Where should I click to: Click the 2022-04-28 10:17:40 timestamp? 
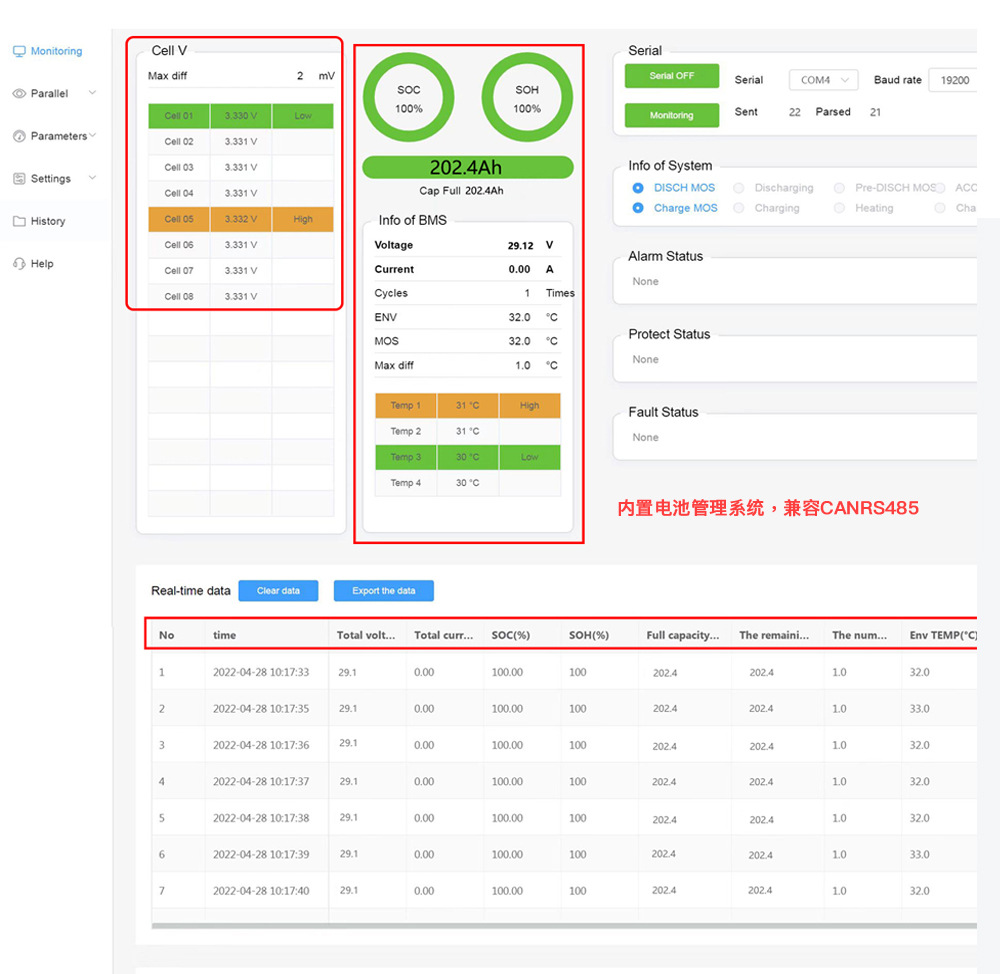[x=261, y=891]
